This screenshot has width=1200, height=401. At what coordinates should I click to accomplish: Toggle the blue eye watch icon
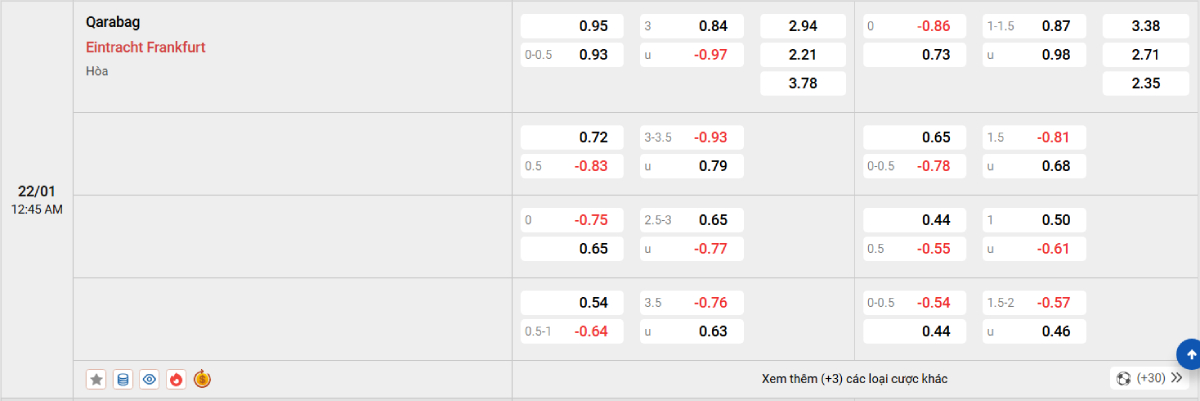point(150,379)
